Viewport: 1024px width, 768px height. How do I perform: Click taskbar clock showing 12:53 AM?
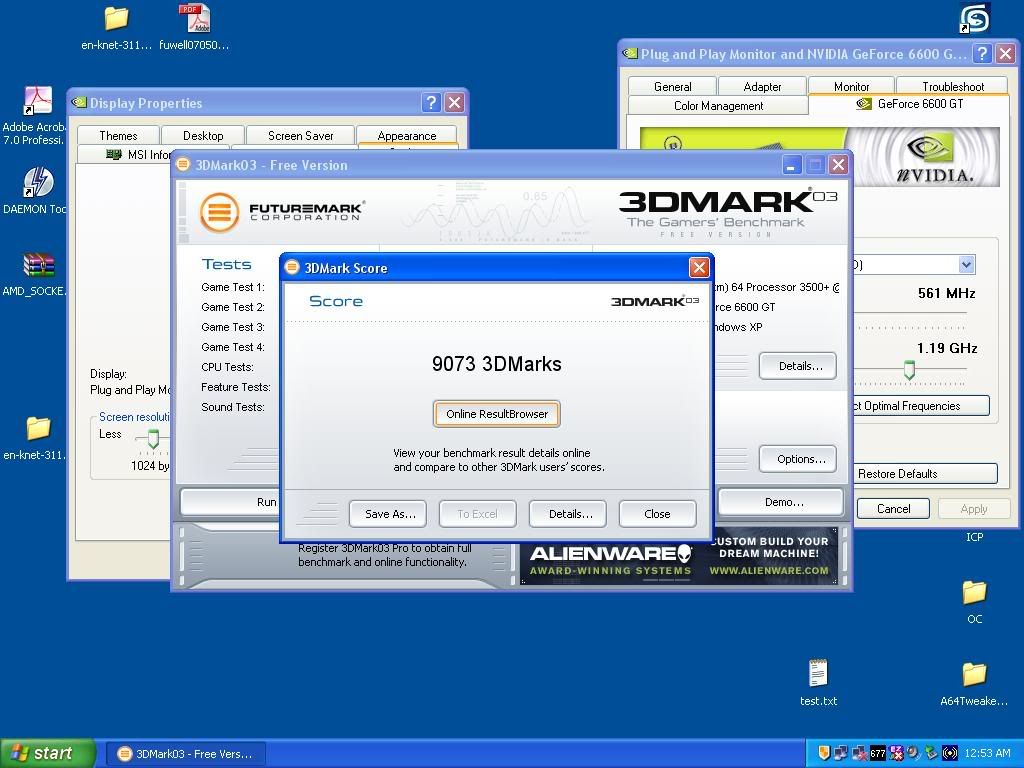pyautogui.click(x=987, y=753)
